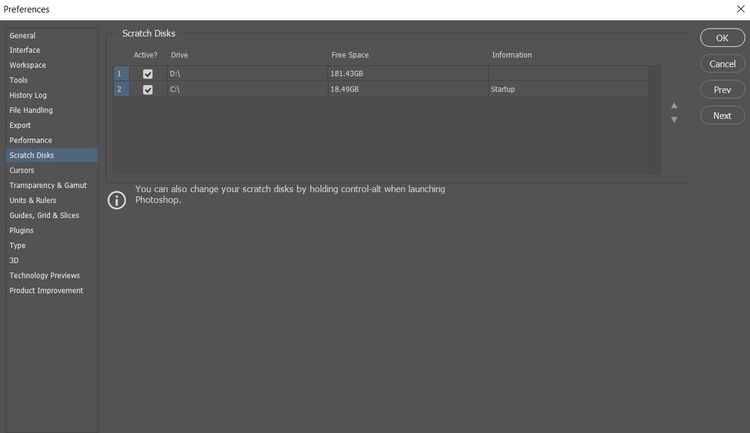
Task: Open the General preferences section
Action: [22, 35]
